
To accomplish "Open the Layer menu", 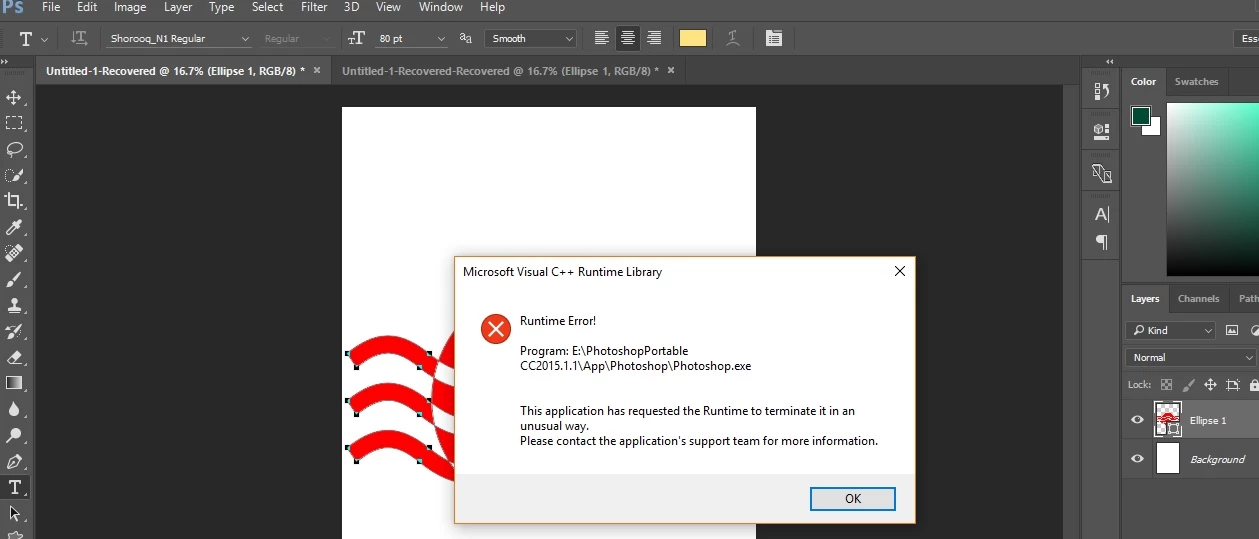I will [x=178, y=7].
